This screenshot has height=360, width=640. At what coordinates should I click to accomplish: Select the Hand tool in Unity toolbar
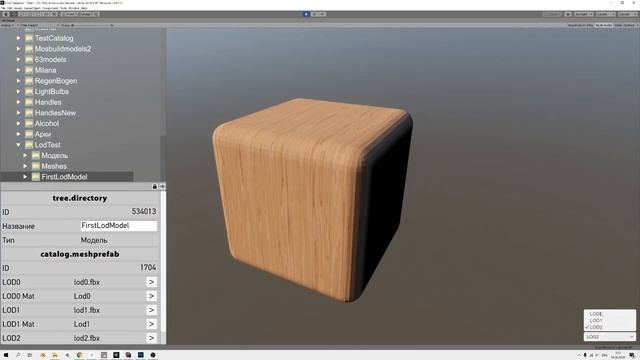(x=6, y=14)
